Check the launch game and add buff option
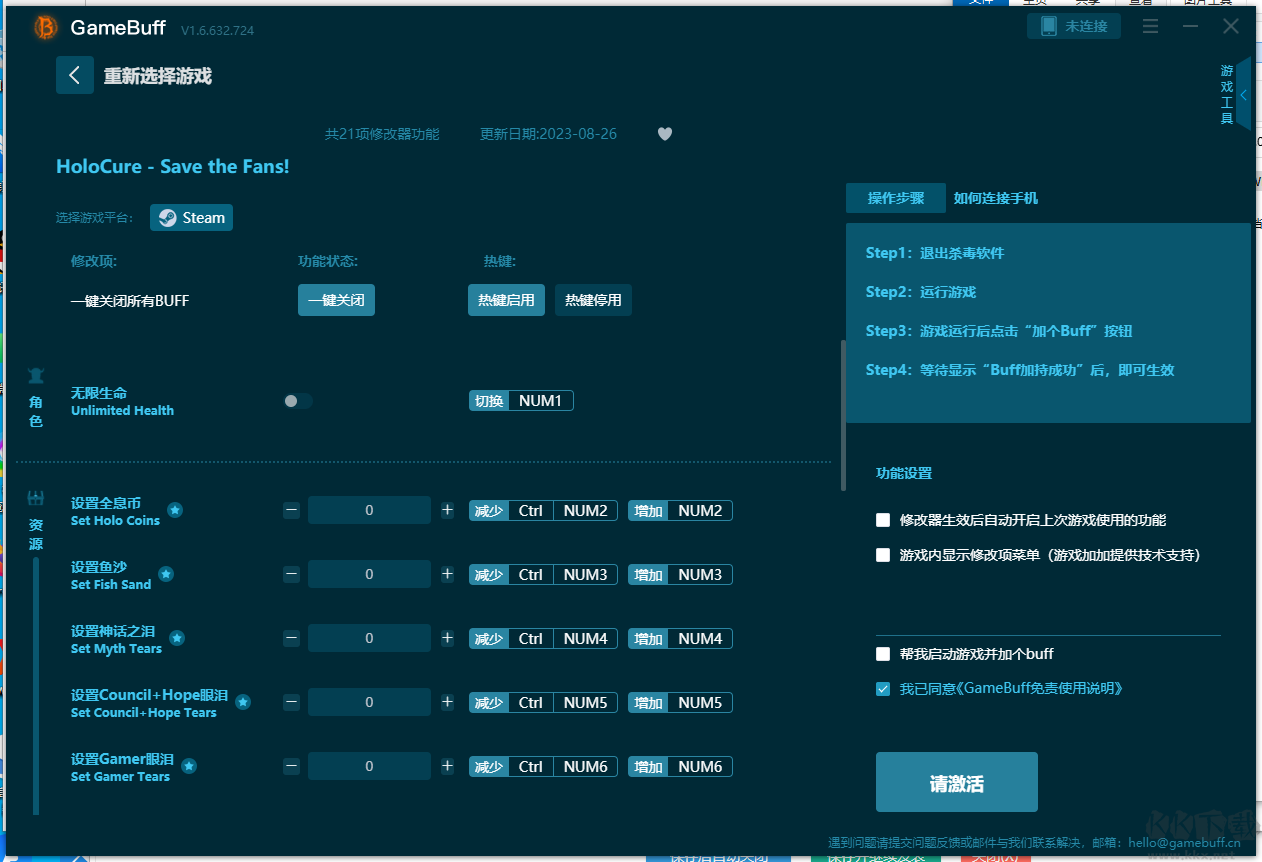Image resolution: width=1262 pixels, height=862 pixels. coord(883,654)
